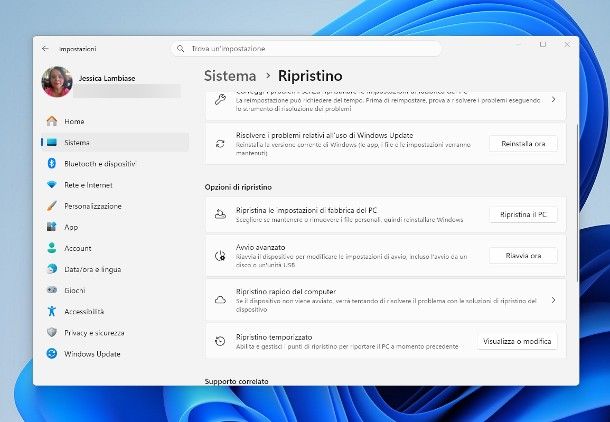
Task: Click the search magnifier icon
Action: 181,49
